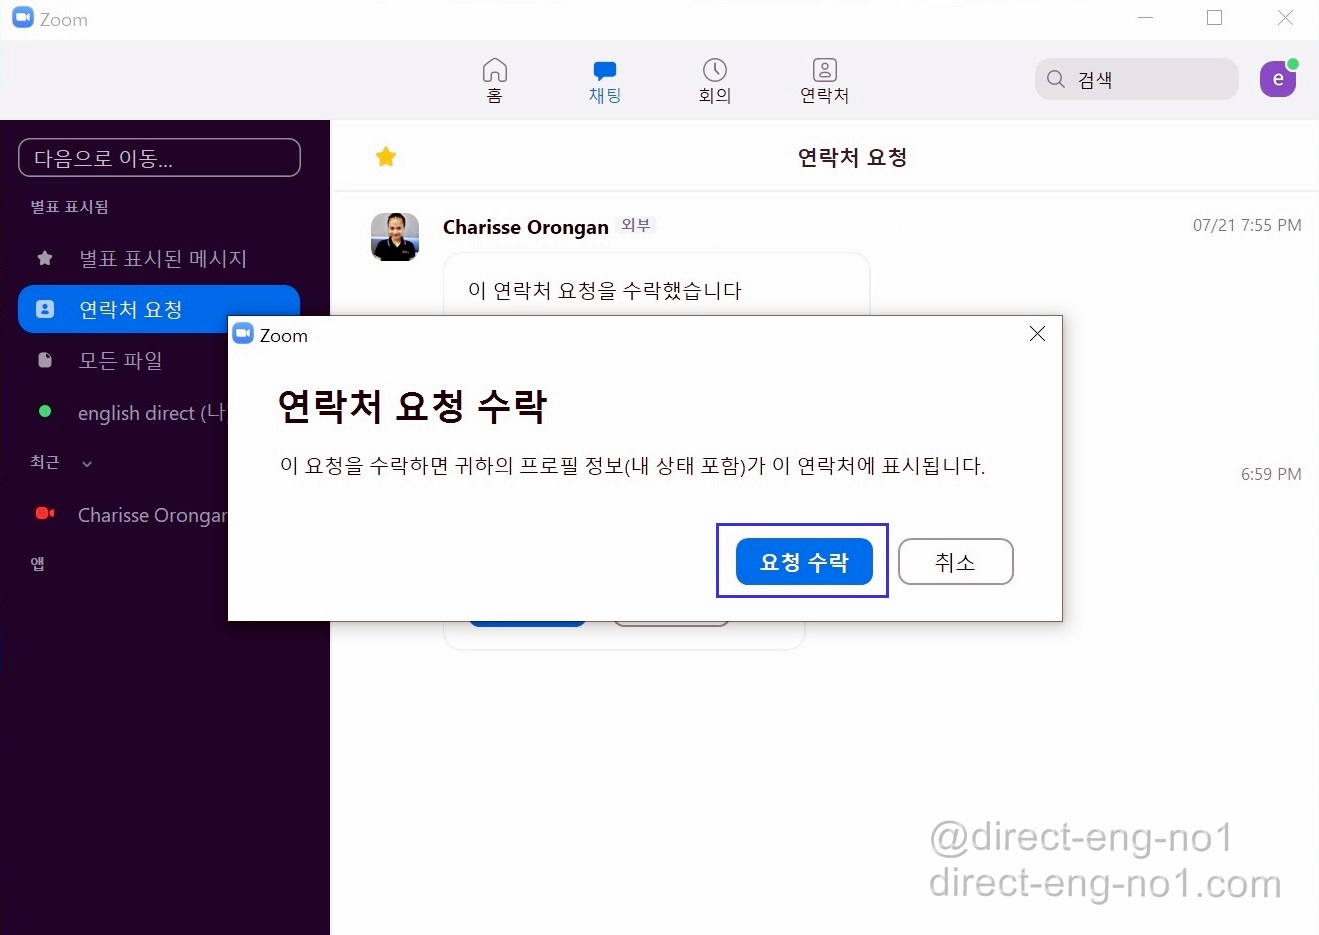The height and width of the screenshot is (935, 1319).
Task: Collapse the 최근 section chevron
Action: [x=87, y=463]
